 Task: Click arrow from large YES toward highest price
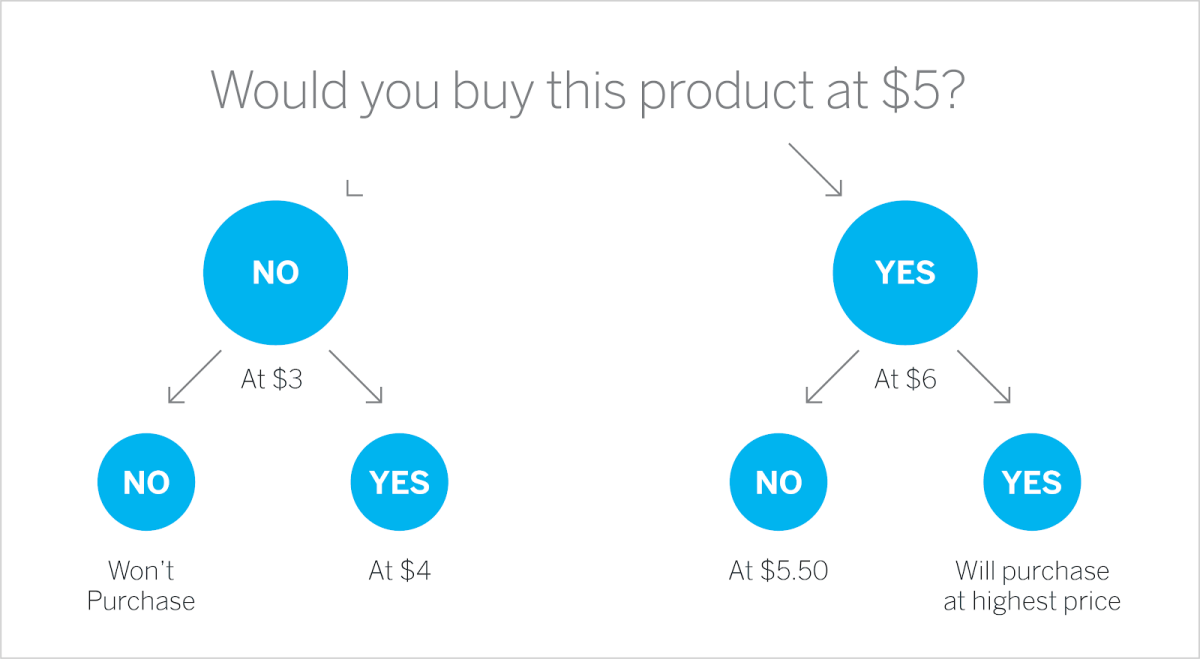(984, 376)
